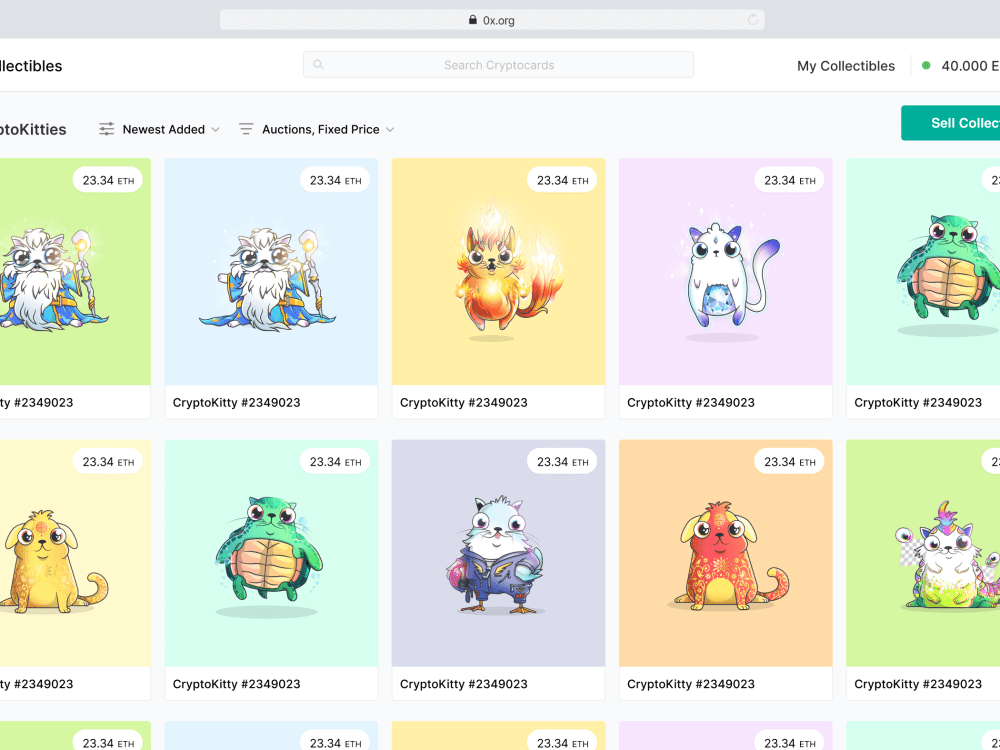Click the title under the diamond kitty
This screenshot has height=750, width=1000.
(691, 402)
